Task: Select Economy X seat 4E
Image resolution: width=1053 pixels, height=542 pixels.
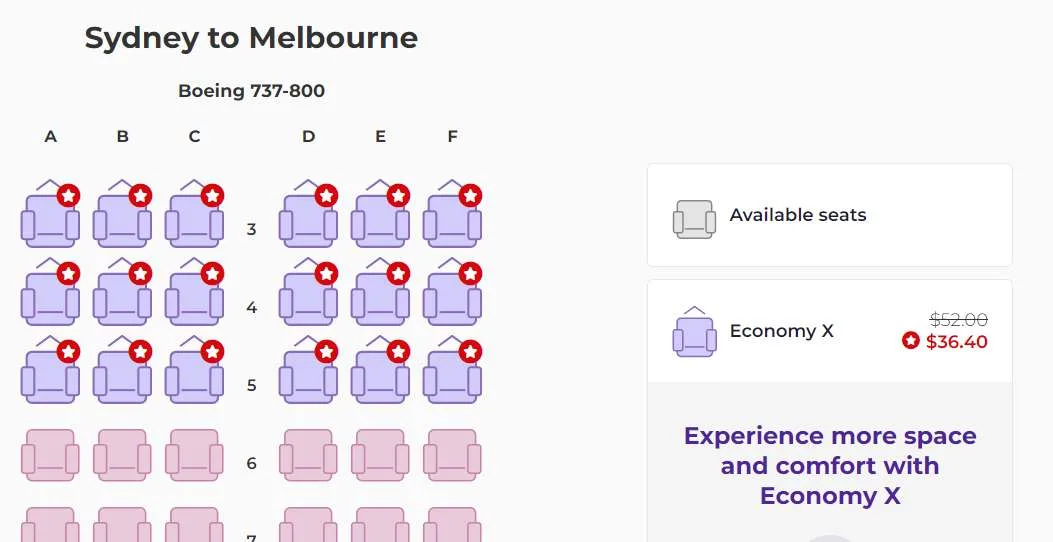Action: pos(380,300)
